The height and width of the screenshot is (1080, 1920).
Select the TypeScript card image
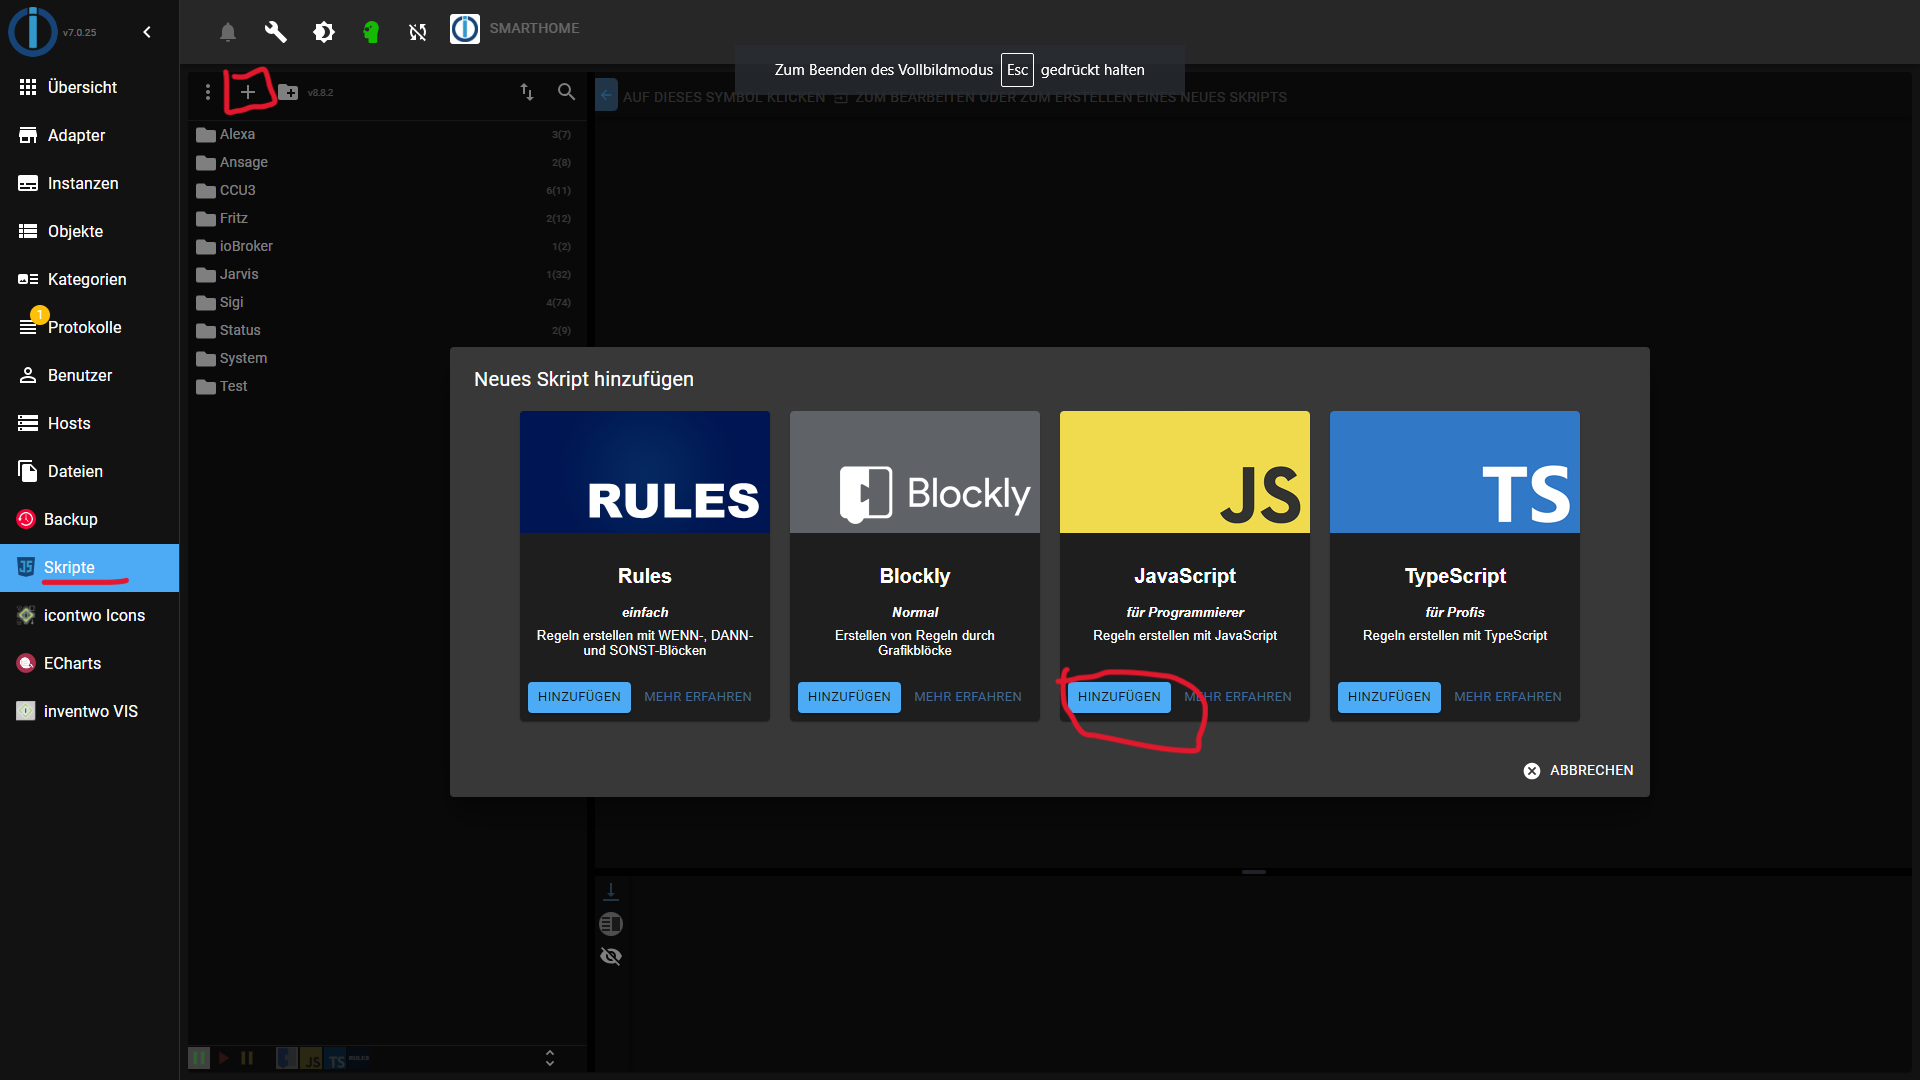(1454, 472)
